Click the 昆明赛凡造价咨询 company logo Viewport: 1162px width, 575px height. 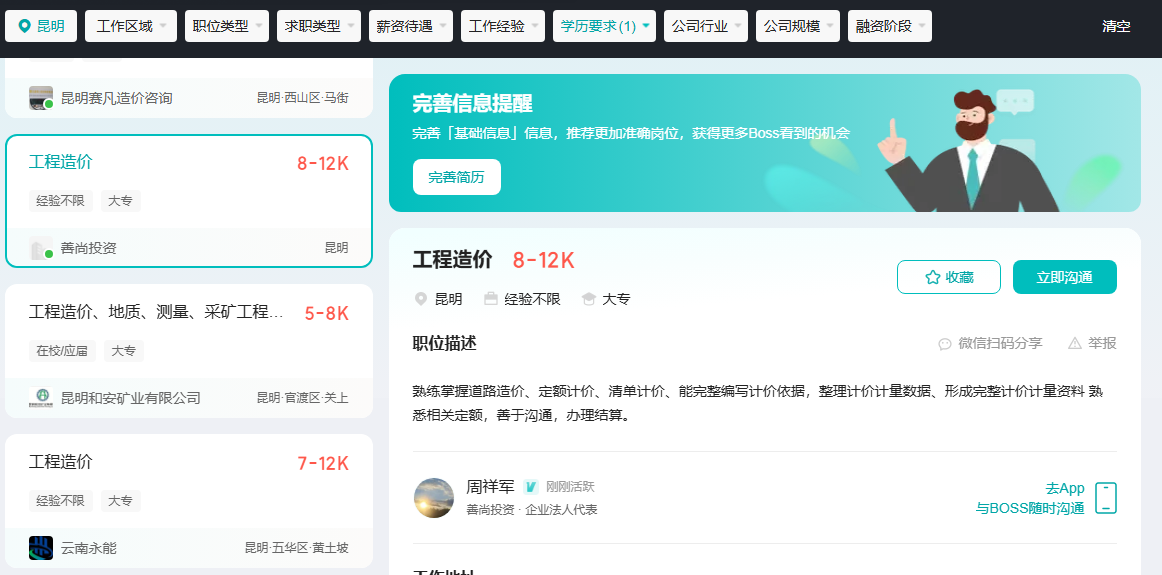pyautogui.click(x=41, y=98)
